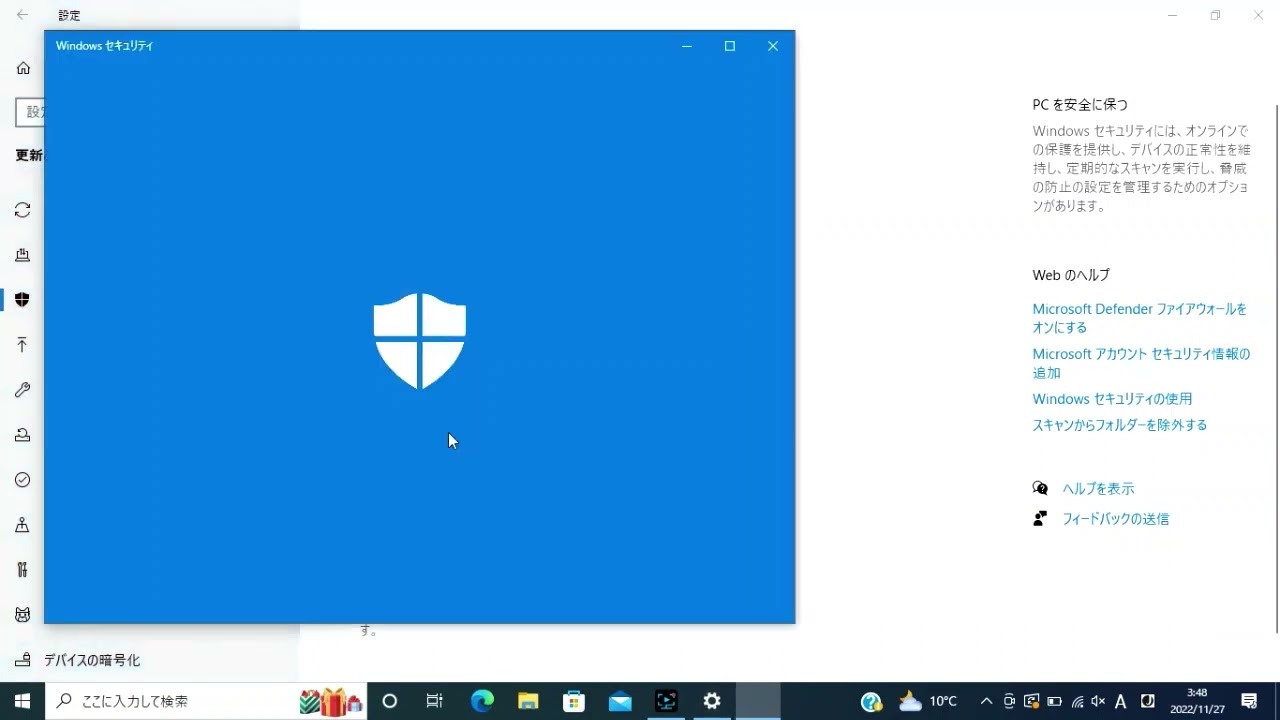Select Windows Security shield in Settings sidebar
The width and height of the screenshot is (1280, 720).
pyautogui.click(x=22, y=300)
